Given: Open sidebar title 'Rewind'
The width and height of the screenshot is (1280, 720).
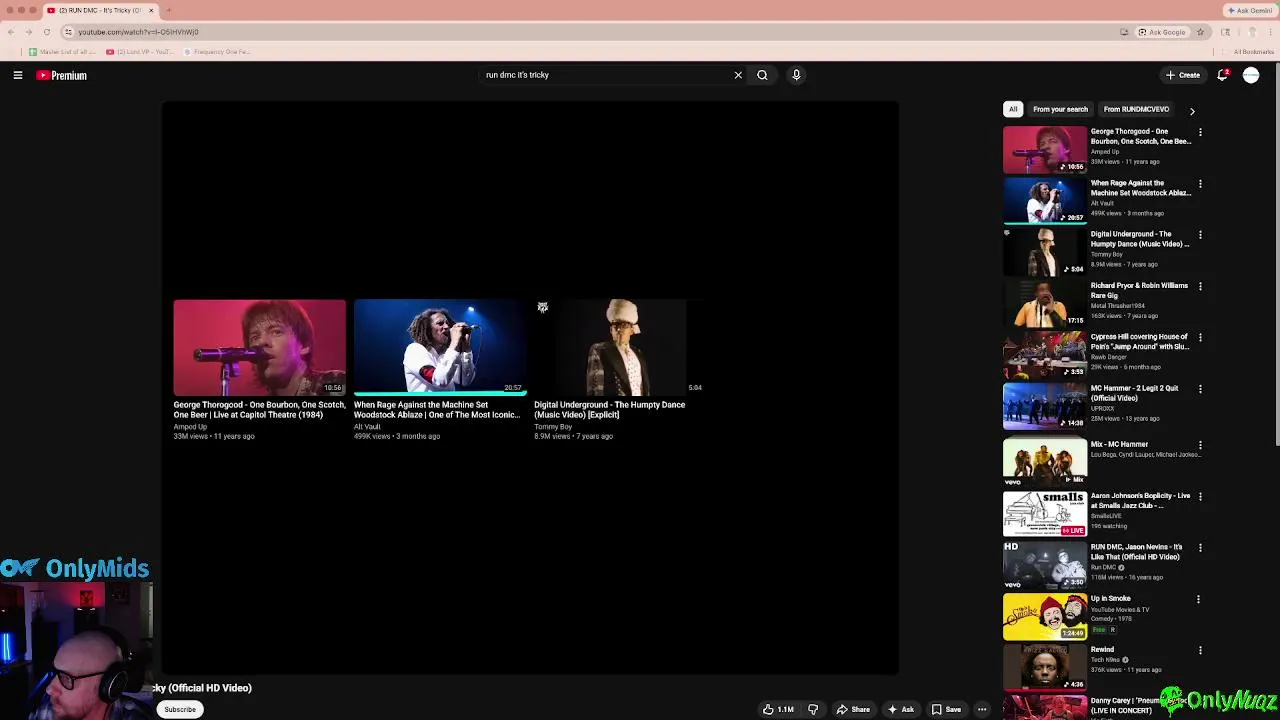Looking at the screenshot, I should [1102, 650].
